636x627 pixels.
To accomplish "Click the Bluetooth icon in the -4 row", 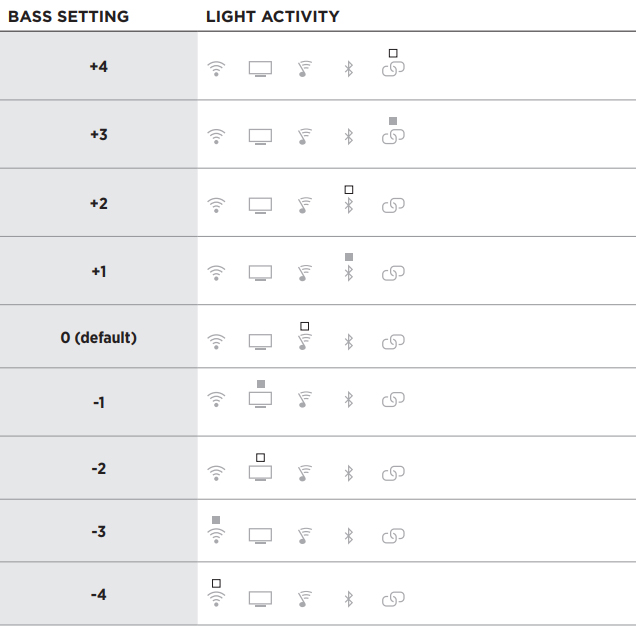I will pos(349,599).
